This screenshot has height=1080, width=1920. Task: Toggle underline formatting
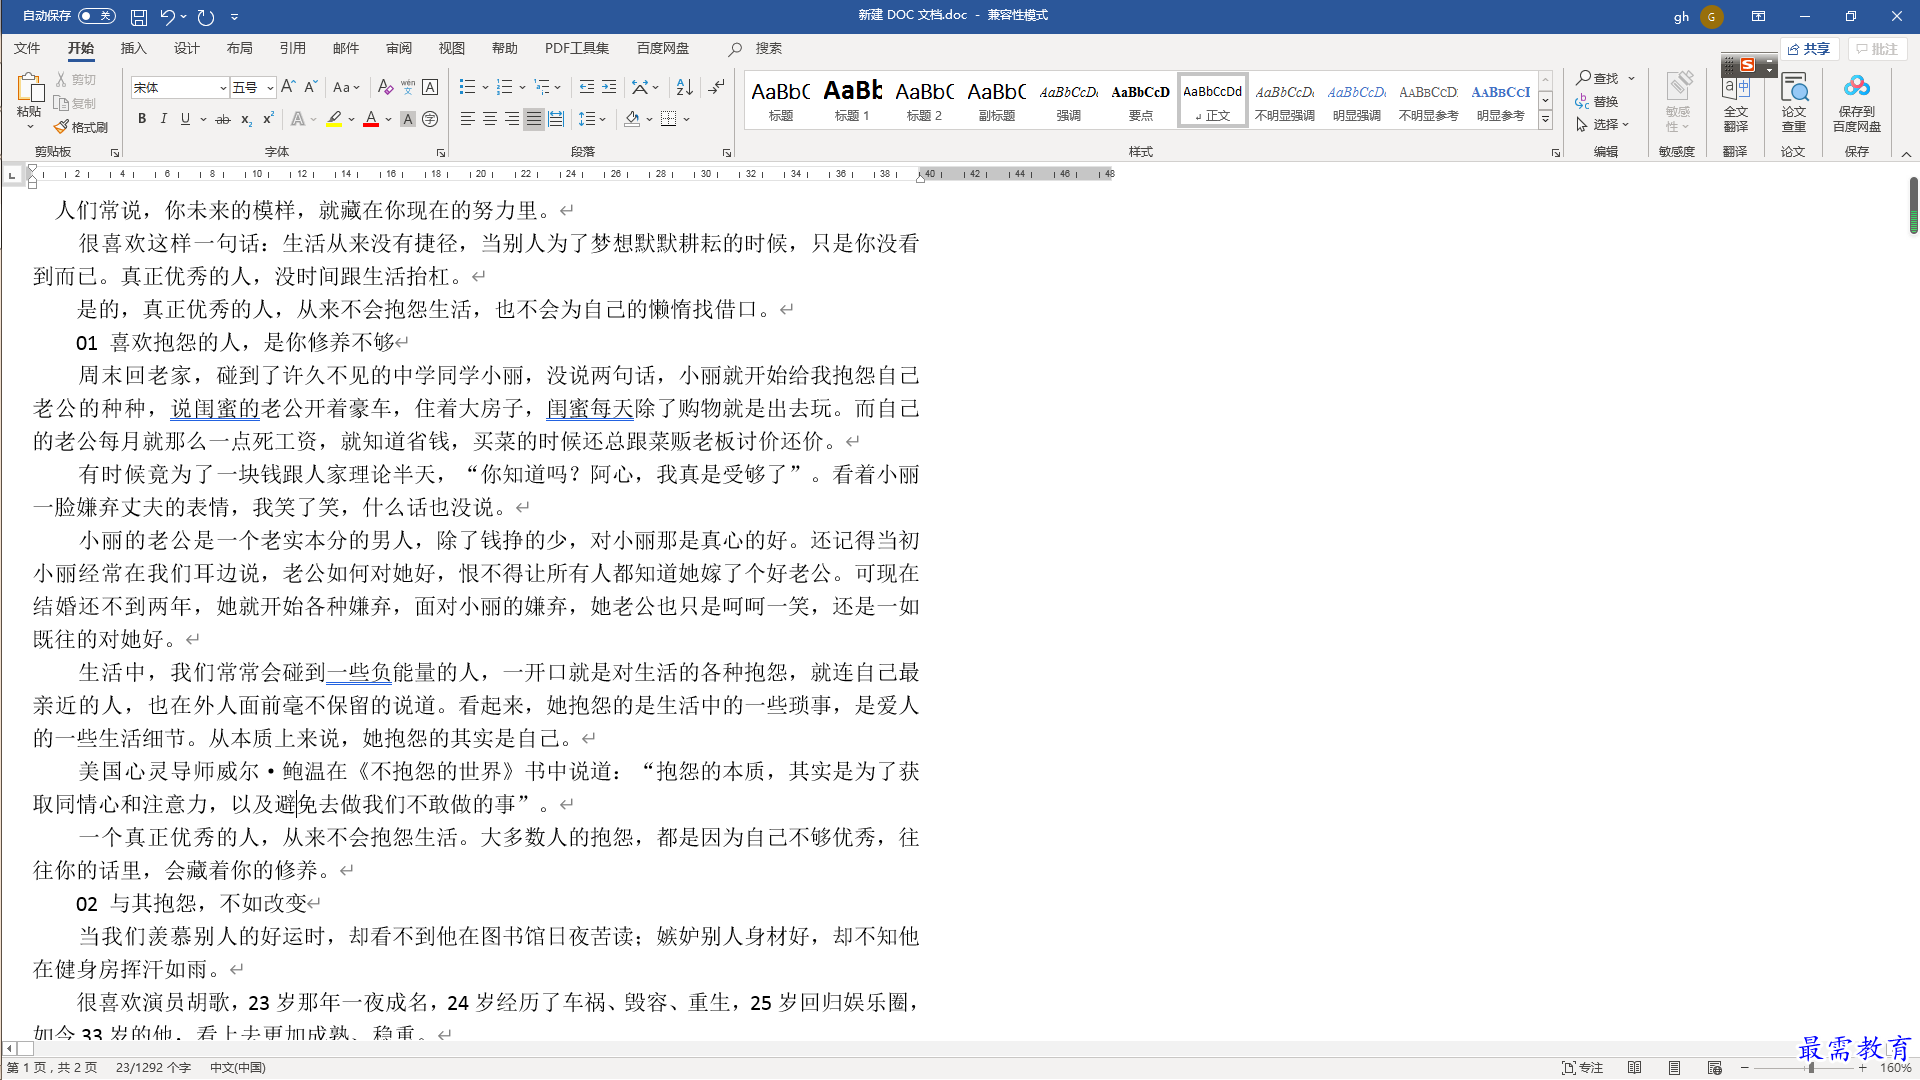(185, 119)
